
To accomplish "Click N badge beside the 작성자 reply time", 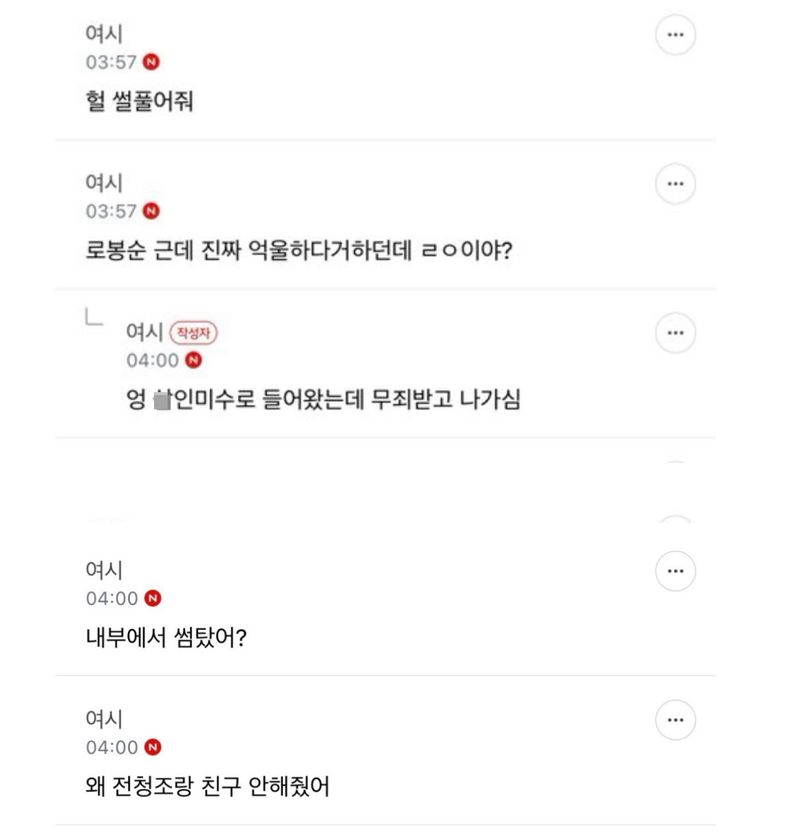I will pyautogui.click(x=193, y=361).
